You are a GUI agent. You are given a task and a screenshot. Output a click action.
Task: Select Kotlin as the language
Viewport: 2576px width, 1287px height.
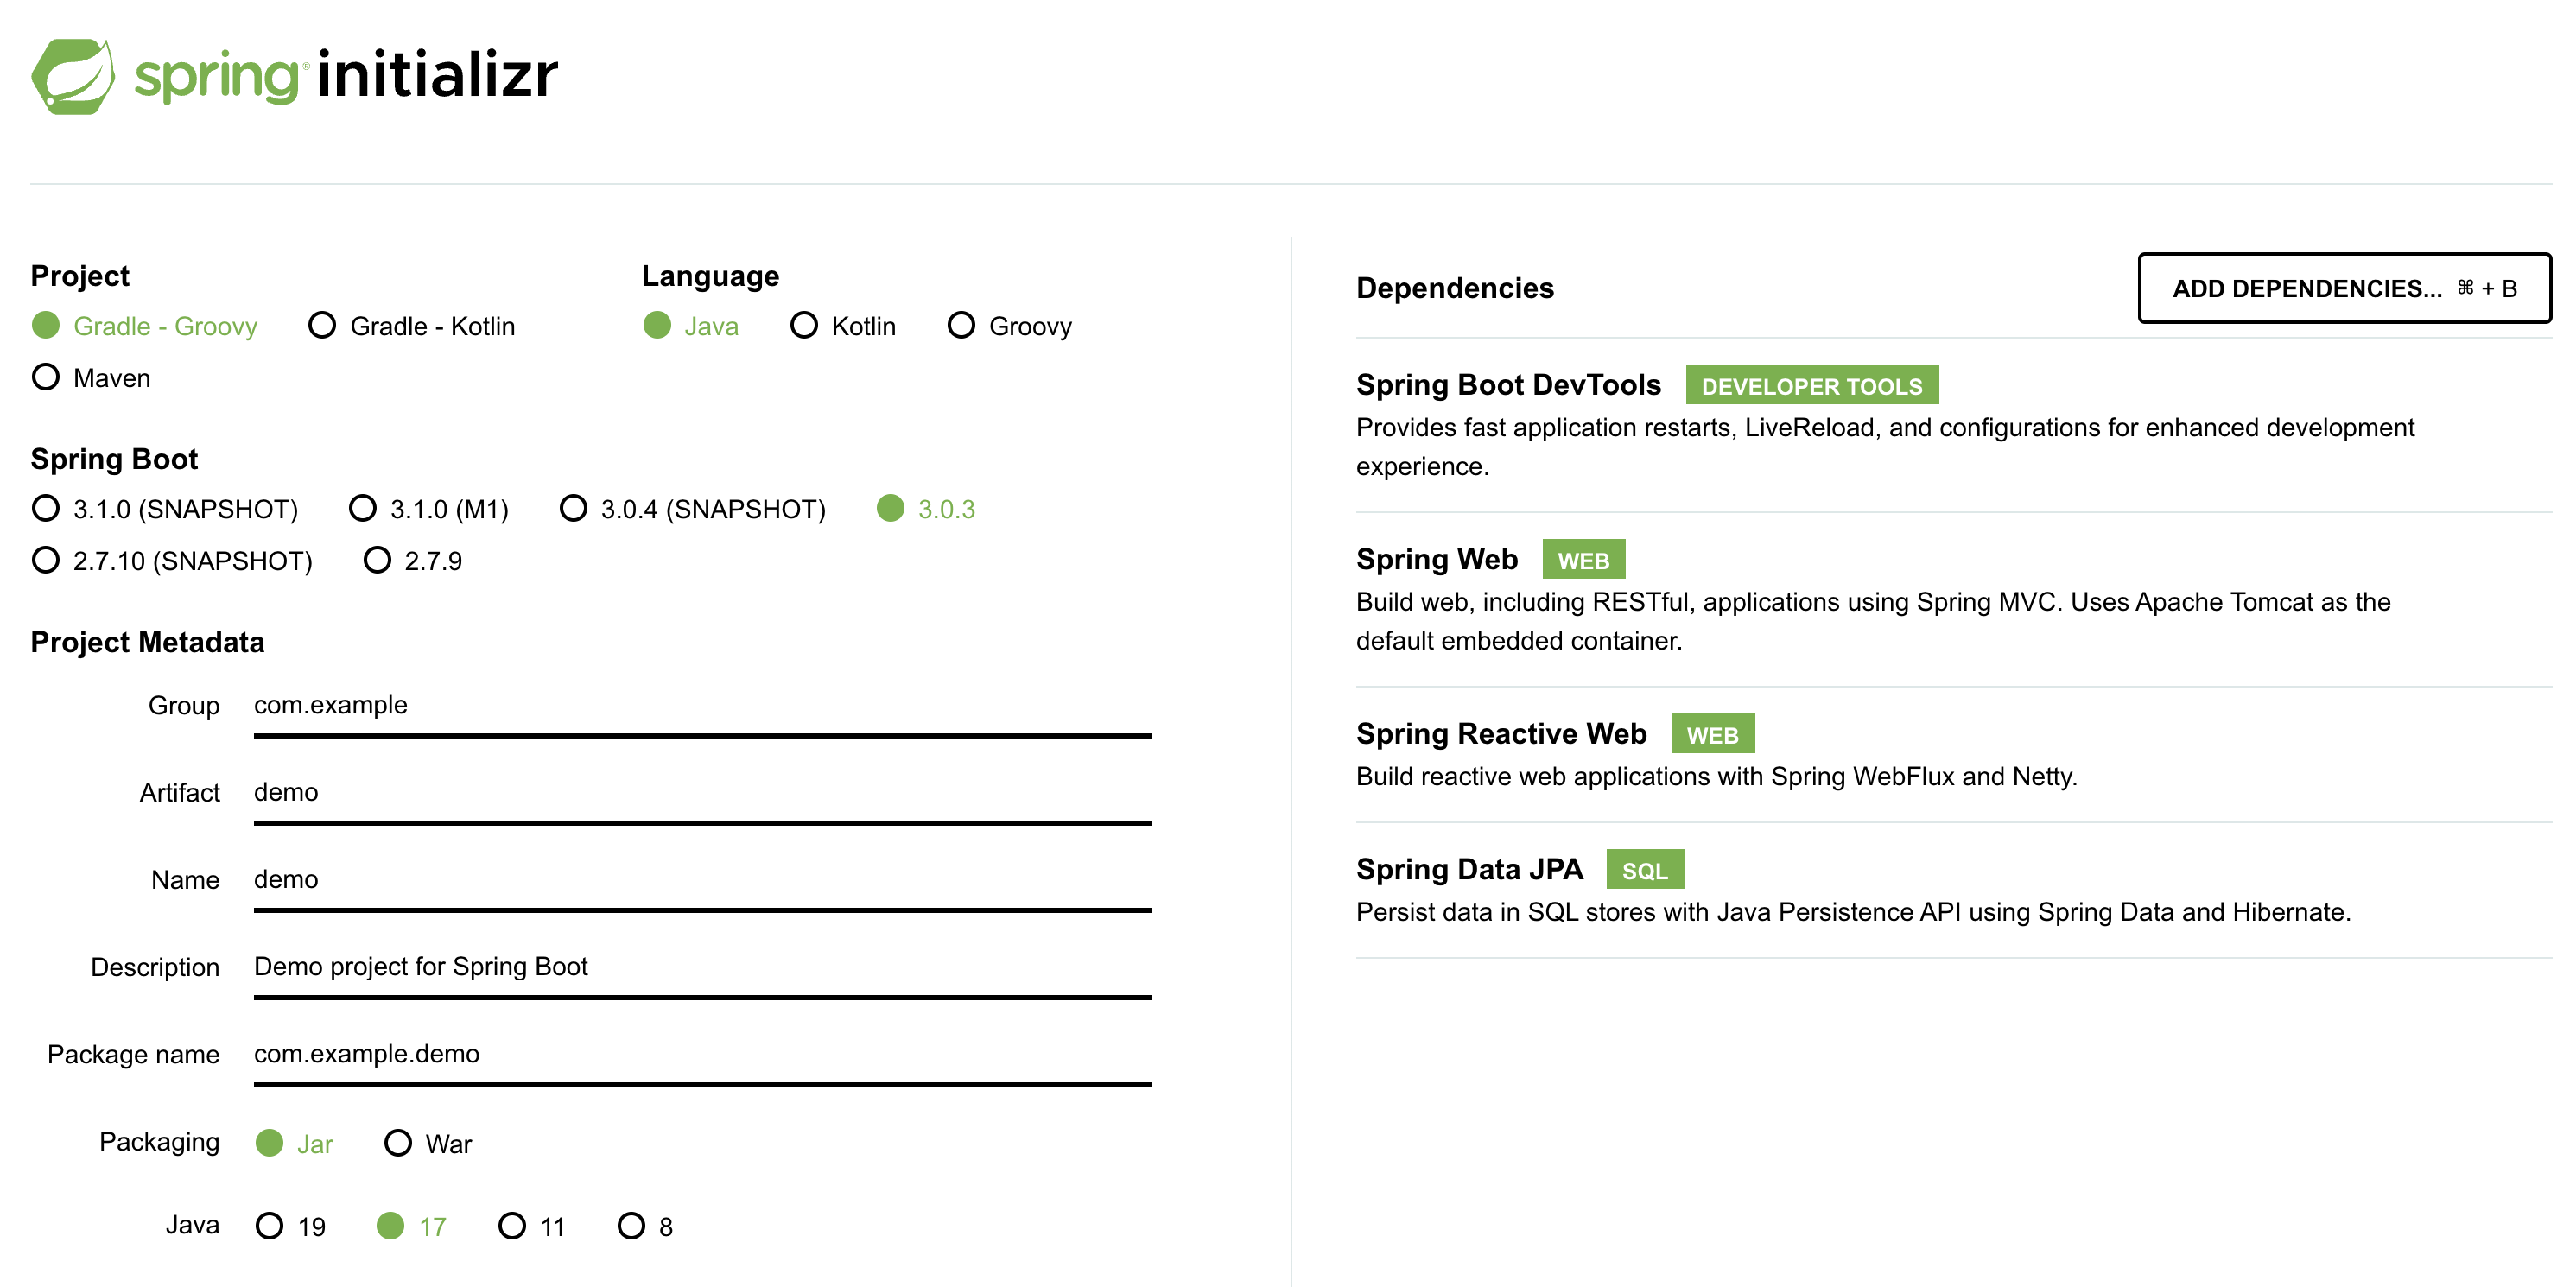pos(843,326)
